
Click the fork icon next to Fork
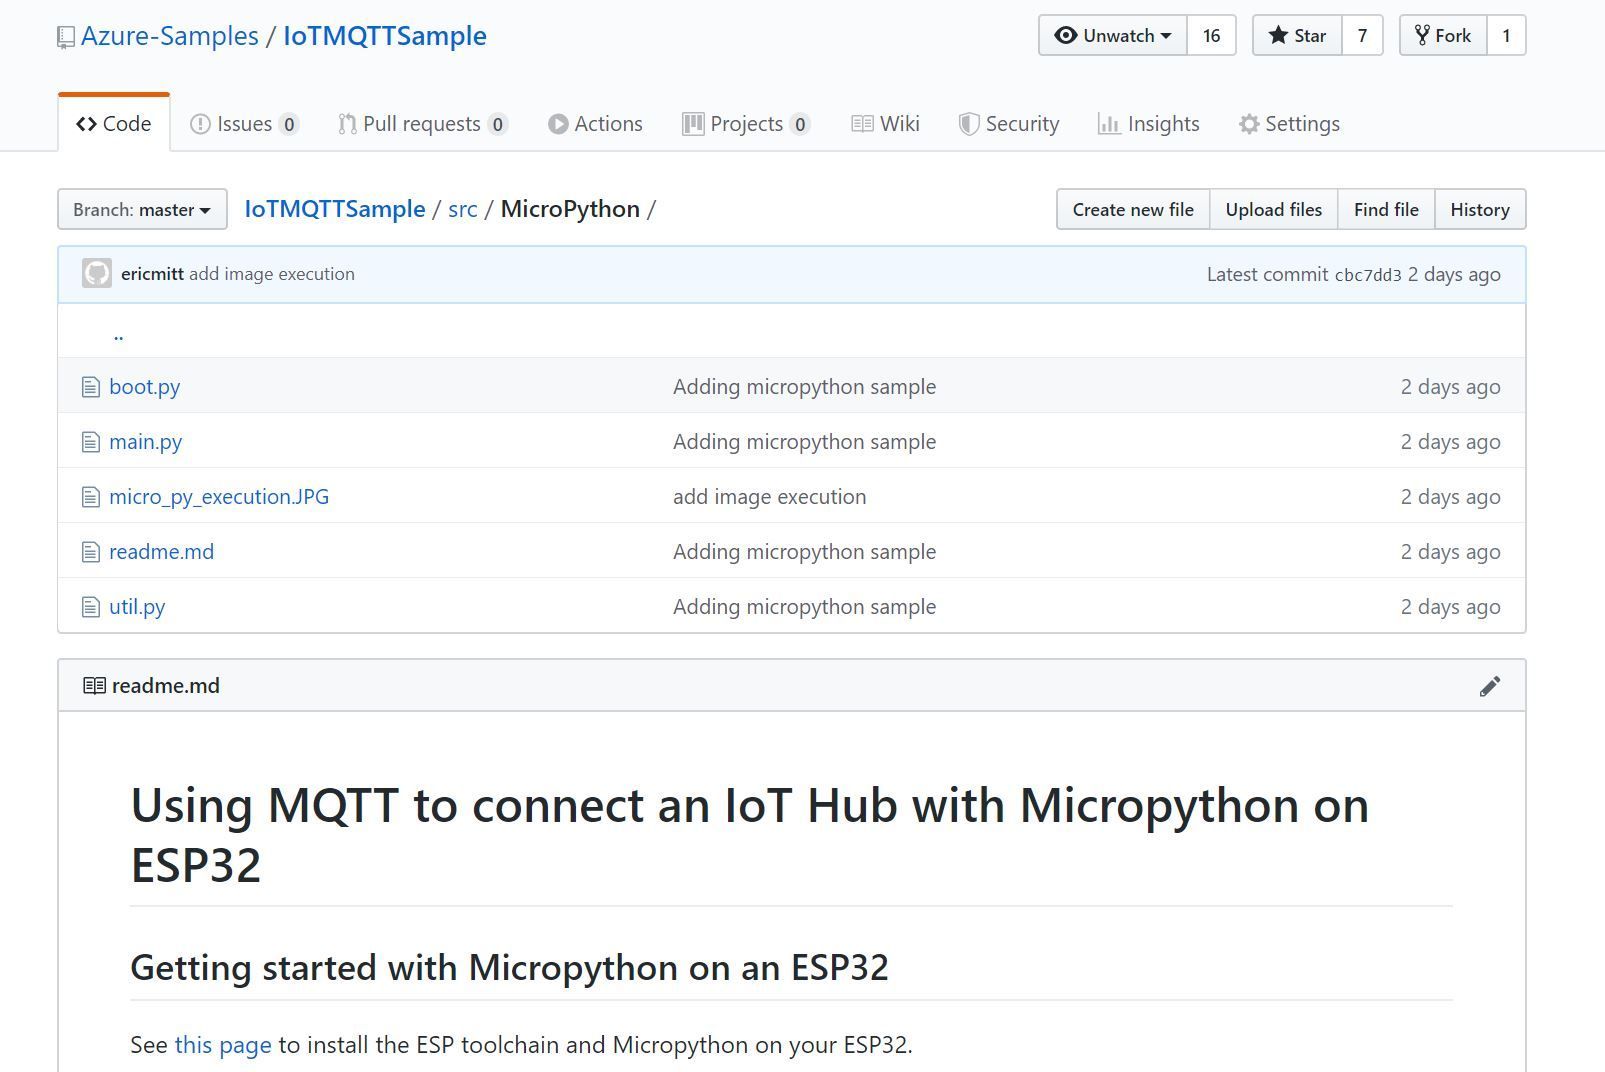click(1423, 35)
